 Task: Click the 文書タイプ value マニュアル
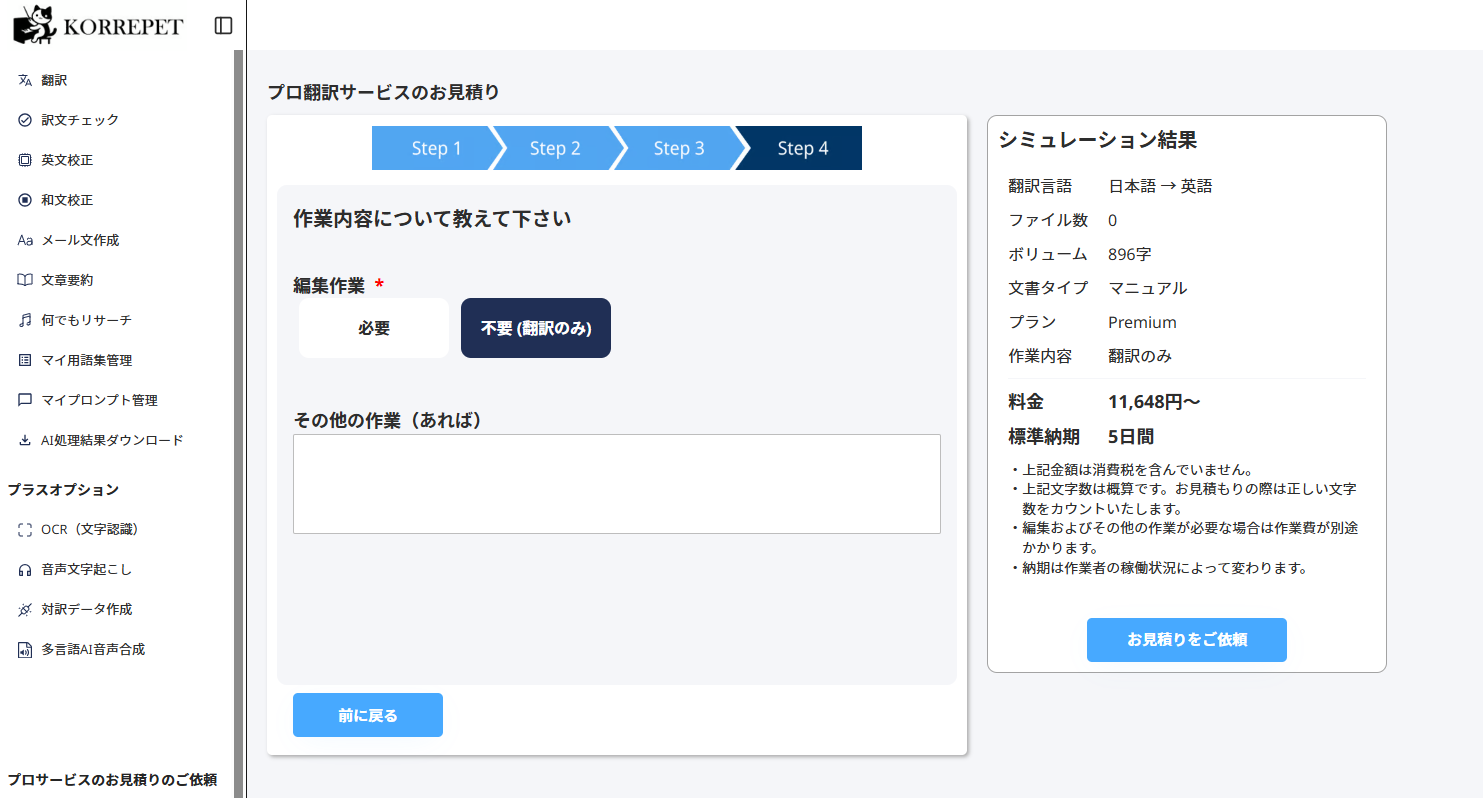click(1148, 288)
